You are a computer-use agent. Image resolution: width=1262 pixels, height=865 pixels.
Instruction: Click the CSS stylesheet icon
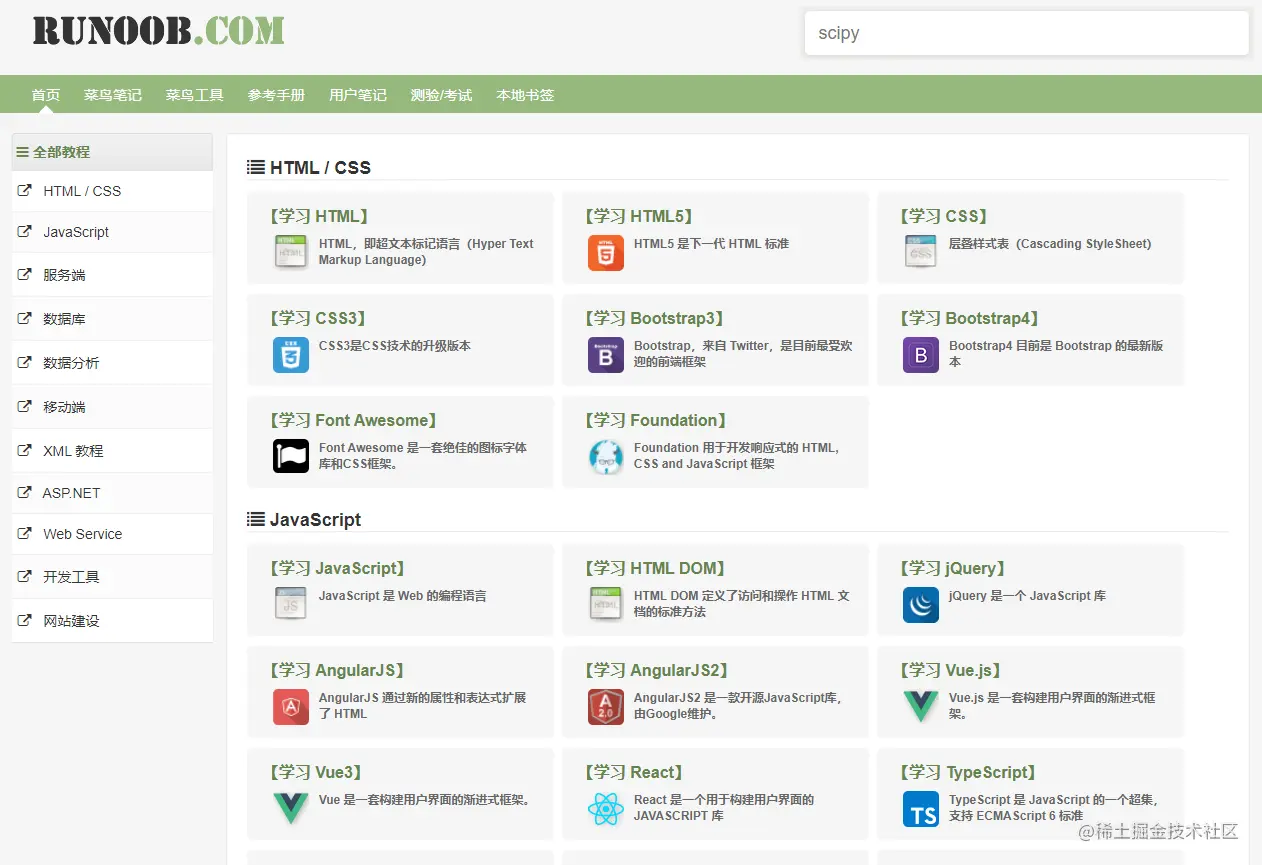tap(921, 252)
